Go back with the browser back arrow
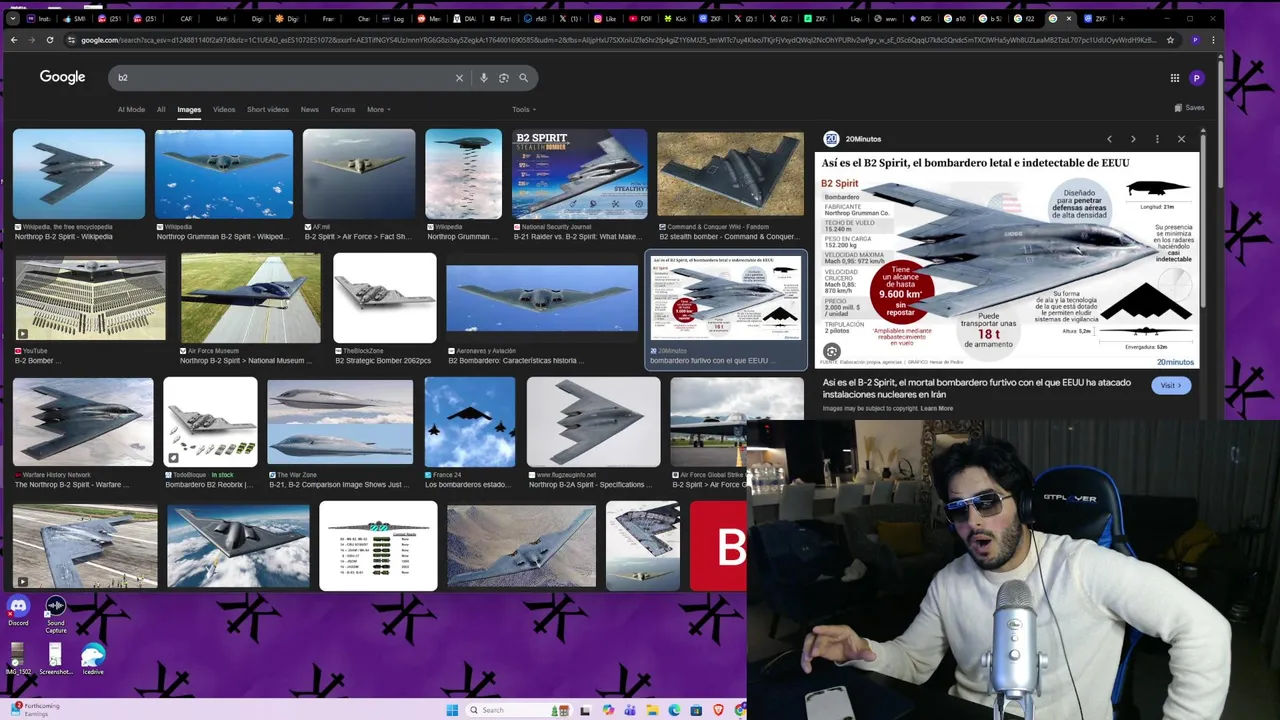Viewport: 1280px width, 720px height. point(13,40)
